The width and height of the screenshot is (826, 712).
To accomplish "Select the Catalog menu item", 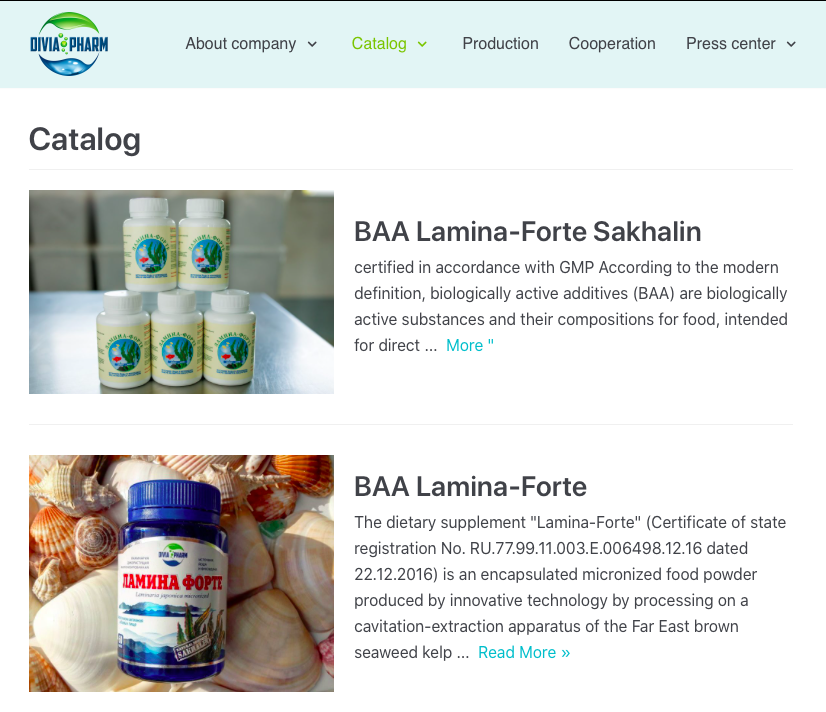I will click(x=379, y=44).
